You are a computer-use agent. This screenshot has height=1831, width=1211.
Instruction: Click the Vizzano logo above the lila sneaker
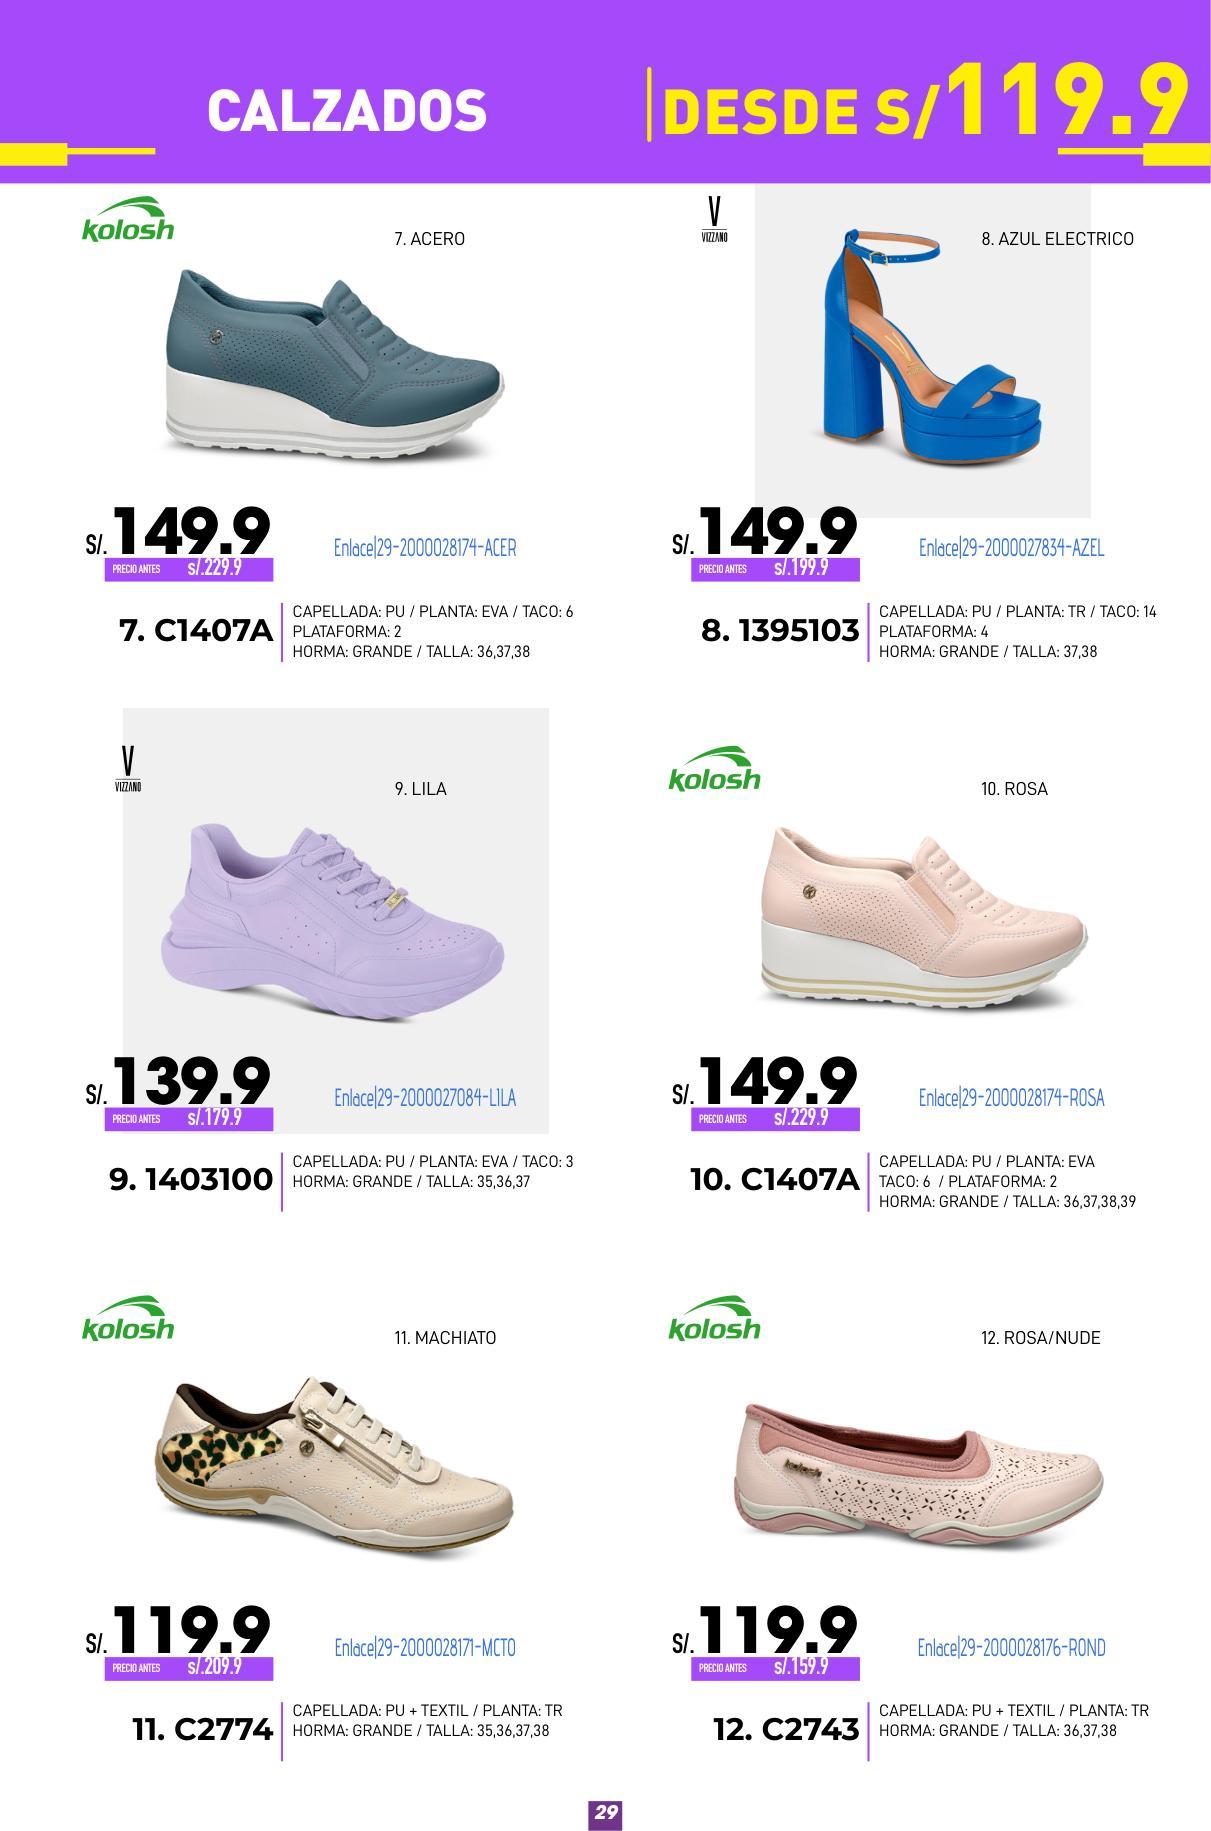point(127,769)
